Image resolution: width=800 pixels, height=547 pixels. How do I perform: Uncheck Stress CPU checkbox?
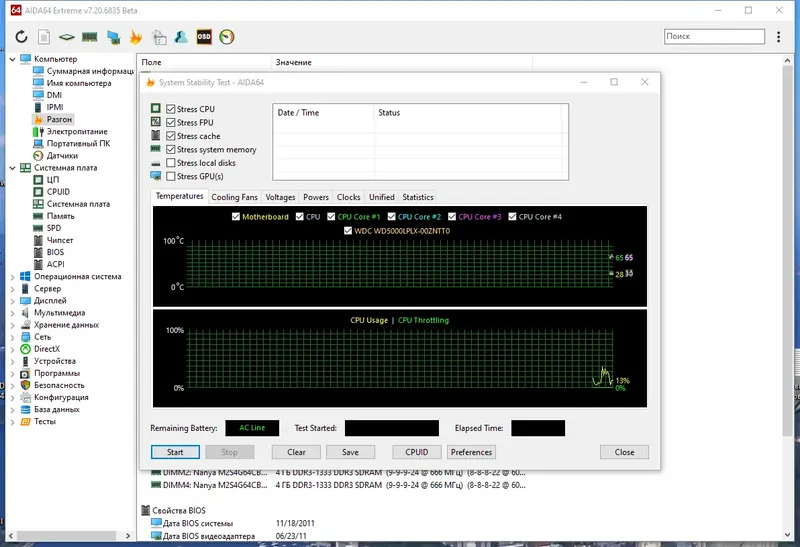click(170, 109)
